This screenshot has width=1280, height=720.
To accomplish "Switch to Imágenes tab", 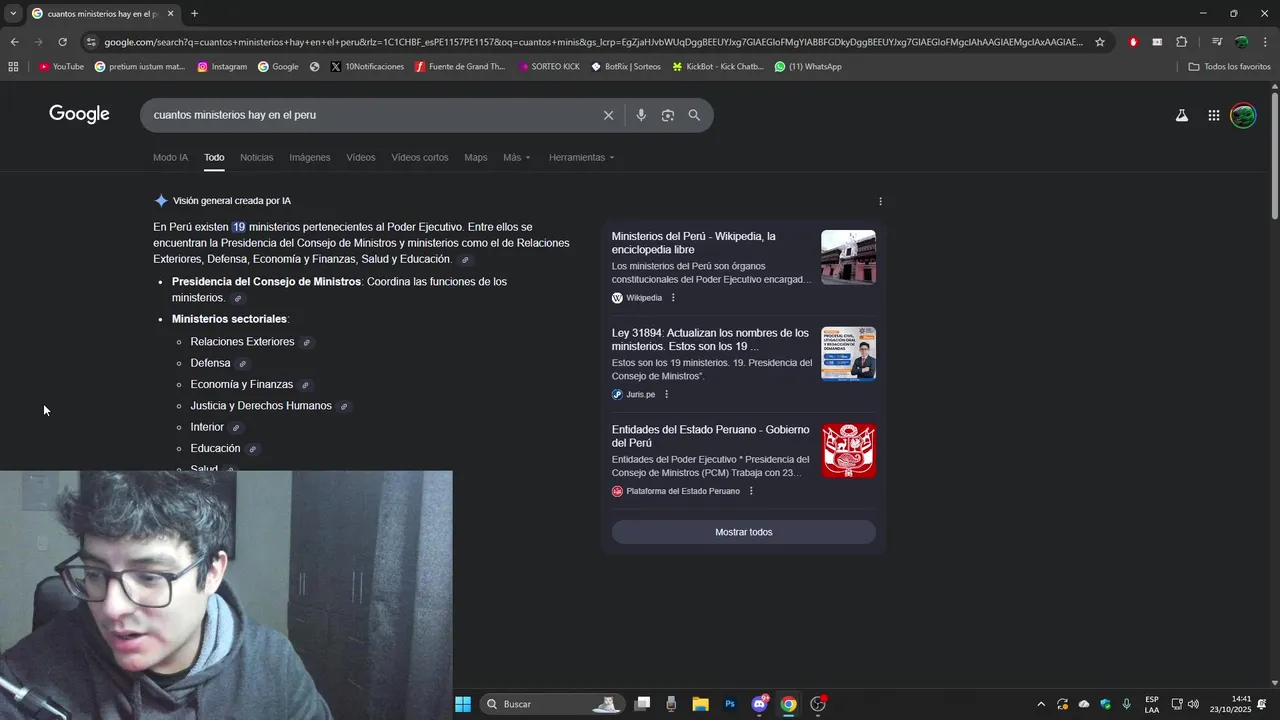I will (x=309, y=157).
